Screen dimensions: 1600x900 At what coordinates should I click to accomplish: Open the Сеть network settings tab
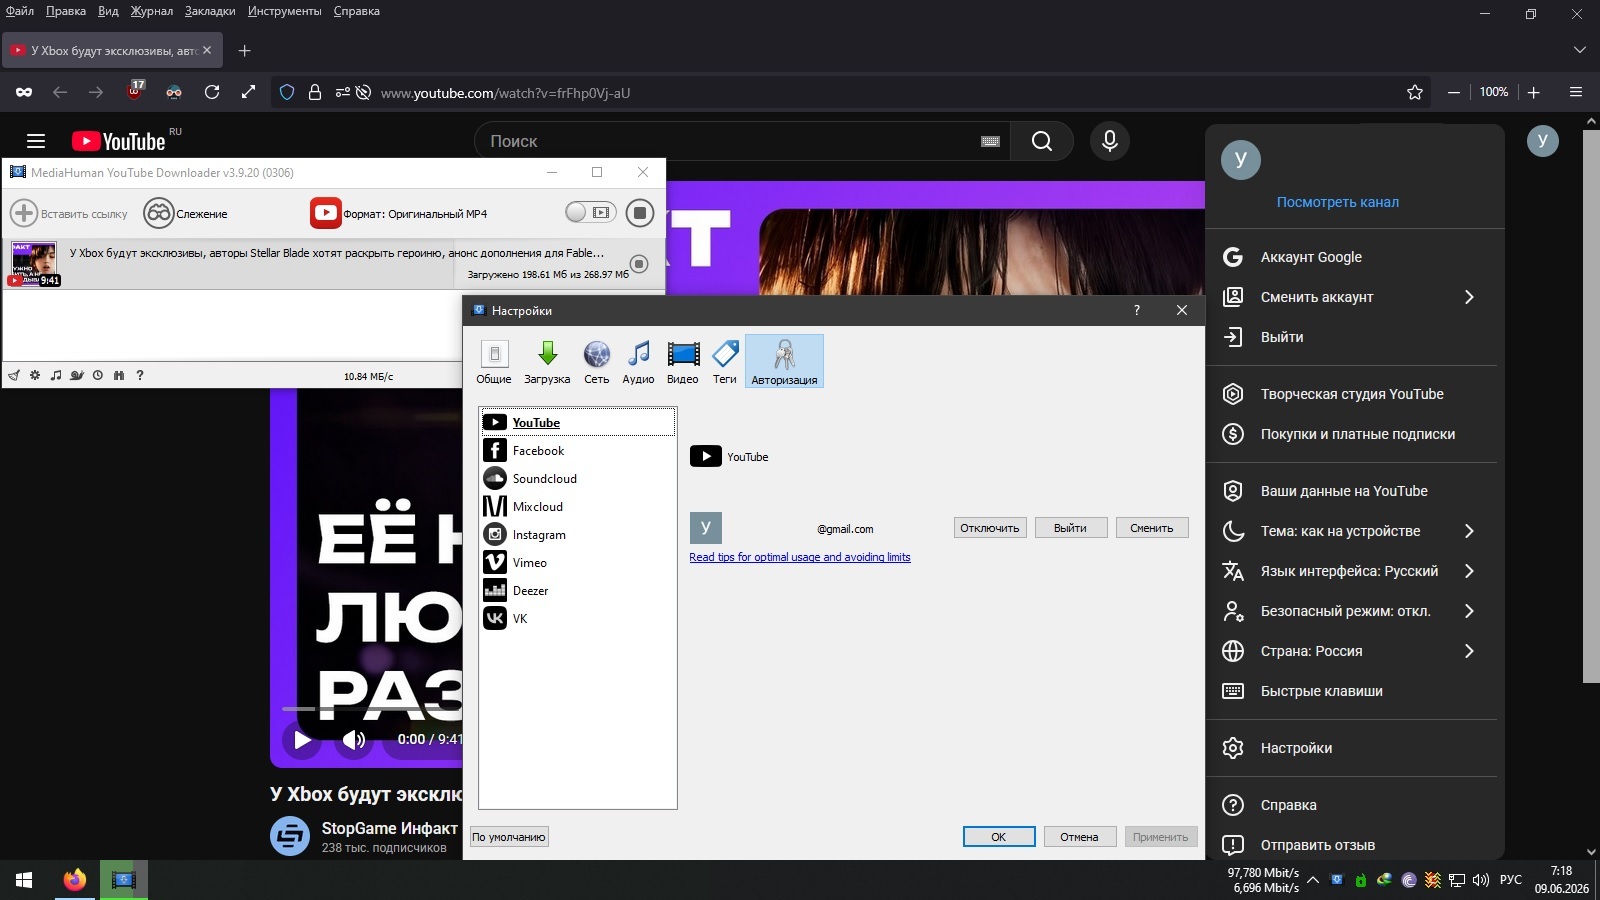597,361
